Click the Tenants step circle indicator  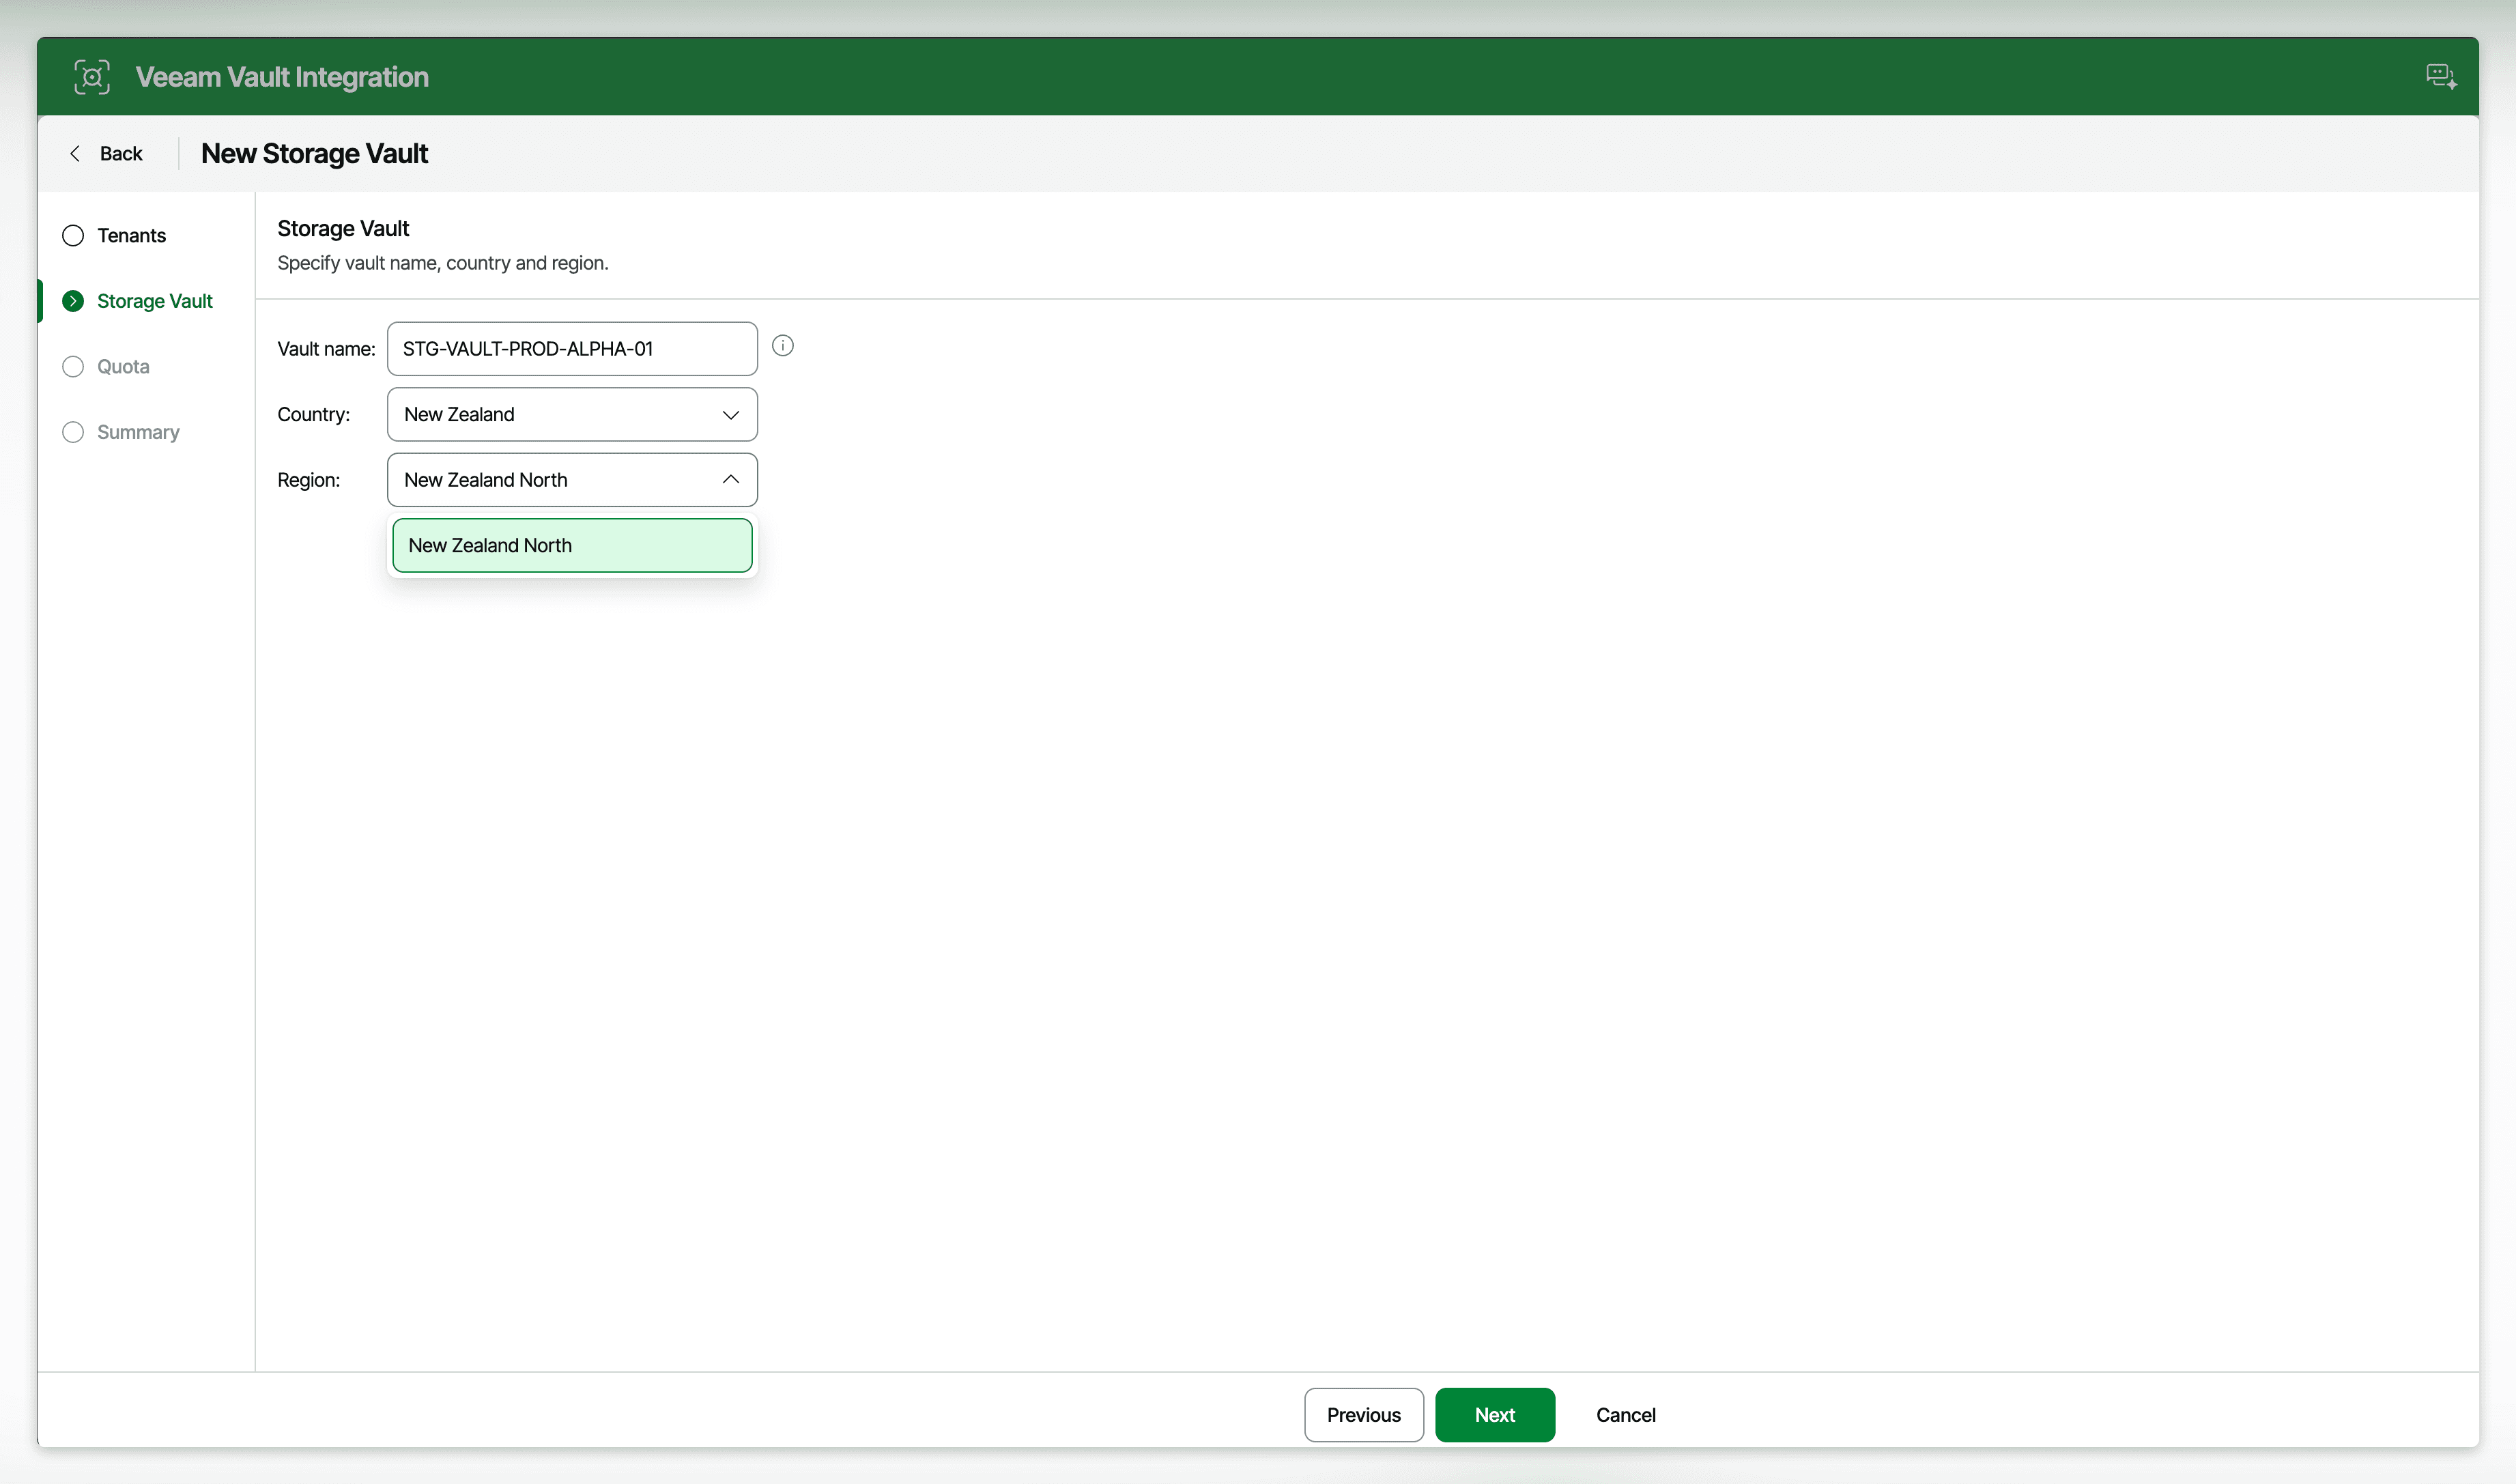click(73, 236)
